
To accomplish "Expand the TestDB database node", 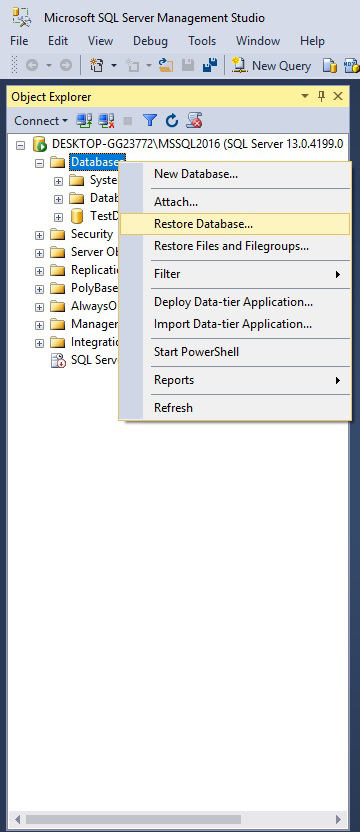I will pyautogui.click(x=58, y=217).
